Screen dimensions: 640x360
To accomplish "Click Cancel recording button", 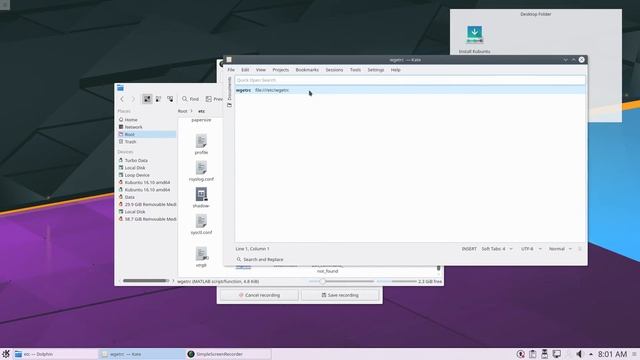I will coord(260,295).
